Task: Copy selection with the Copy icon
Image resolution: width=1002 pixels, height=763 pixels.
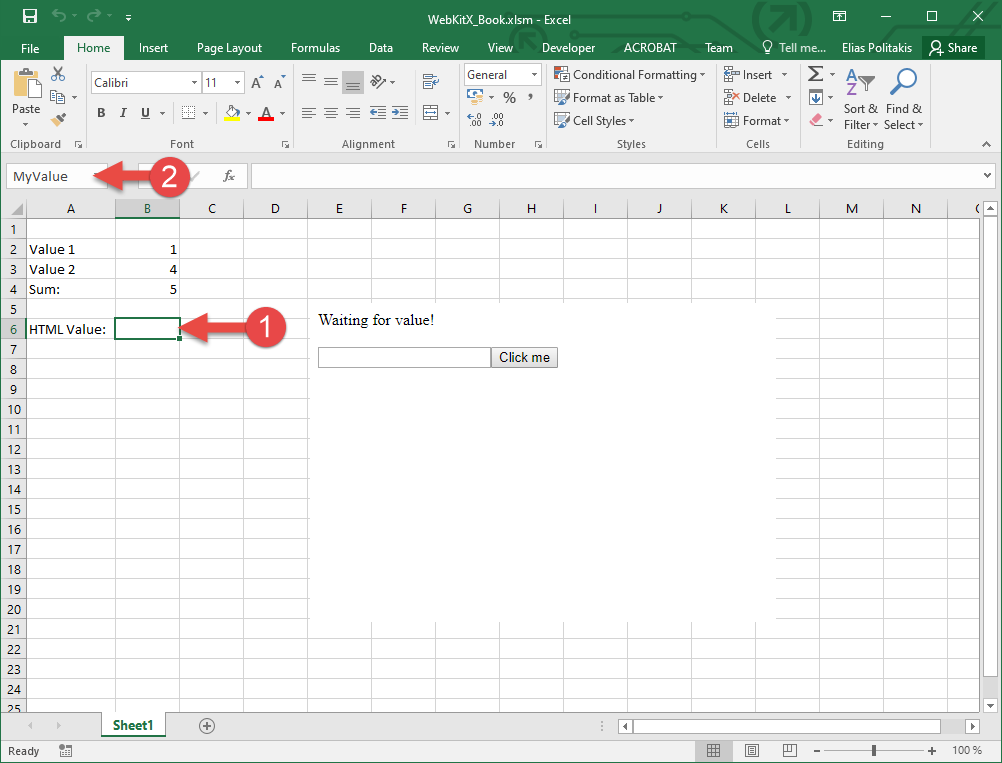Action: [58, 97]
